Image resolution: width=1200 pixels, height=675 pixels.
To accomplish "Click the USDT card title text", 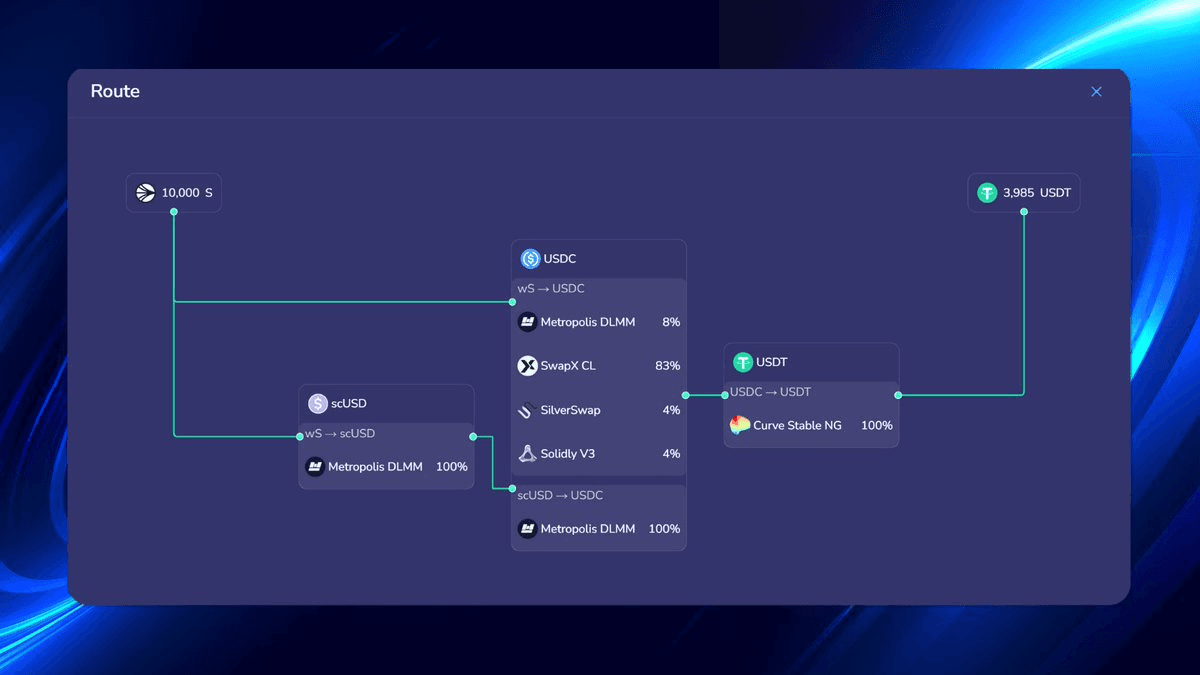I will tap(772, 362).
